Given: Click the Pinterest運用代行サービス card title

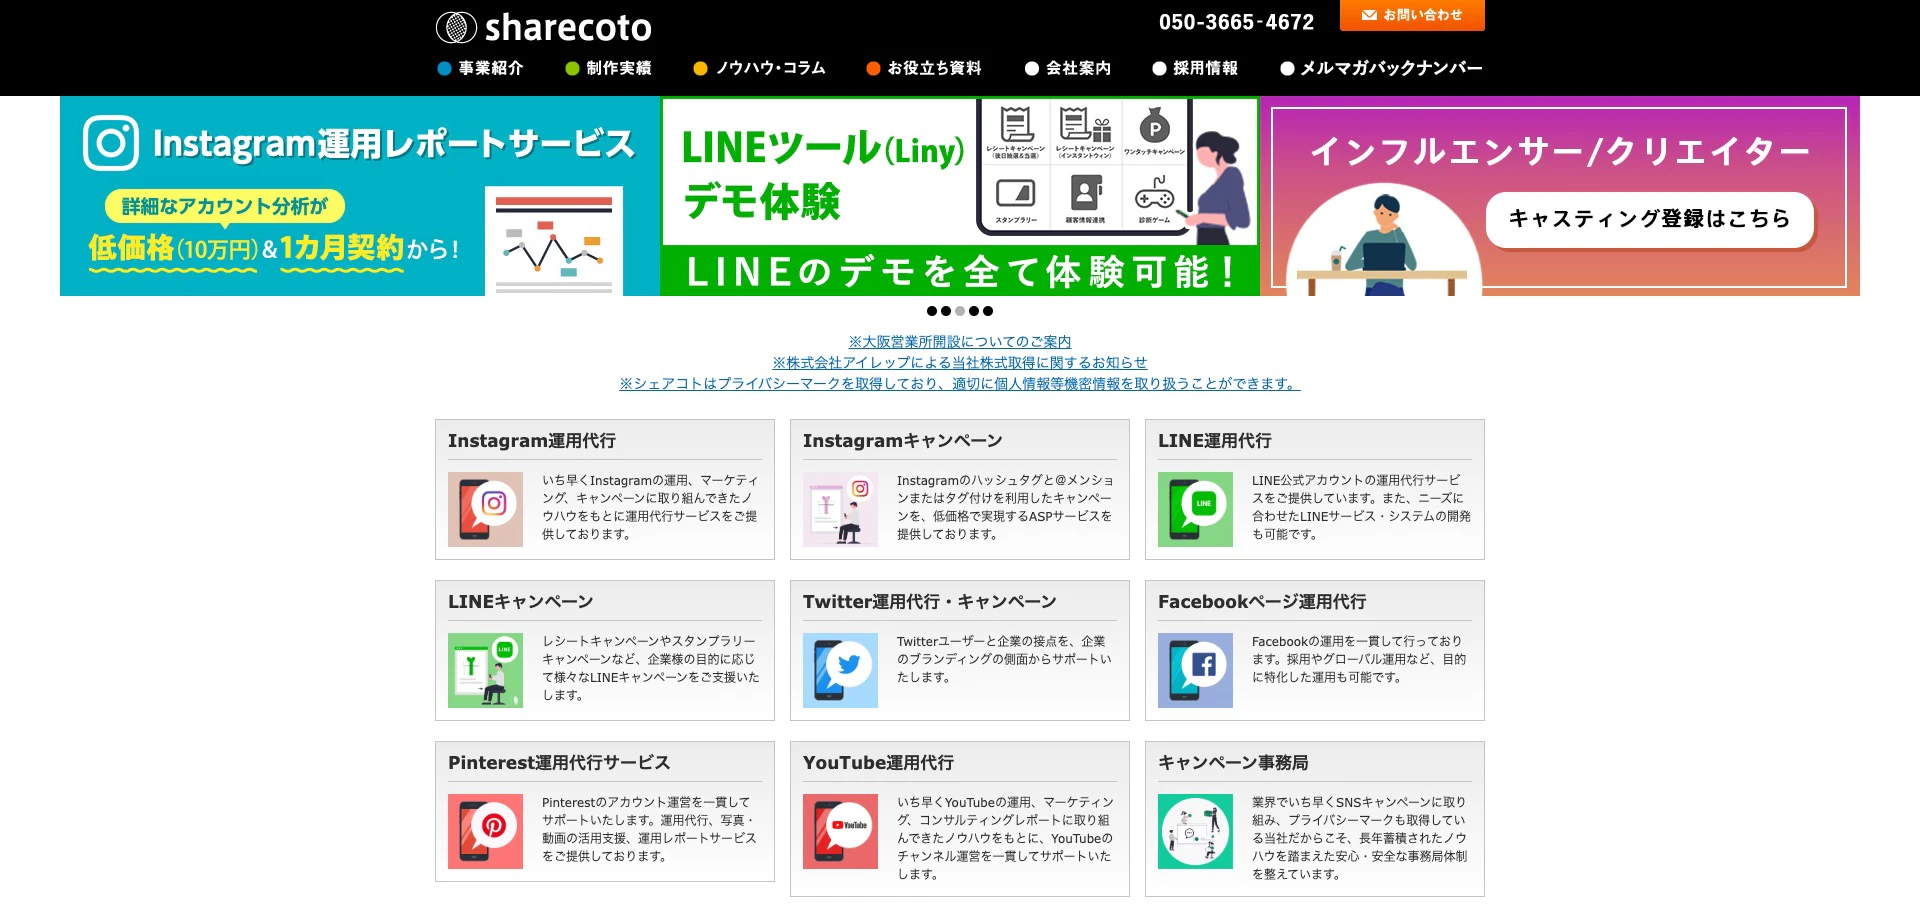Looking at the screenshot, I should 559,763.
